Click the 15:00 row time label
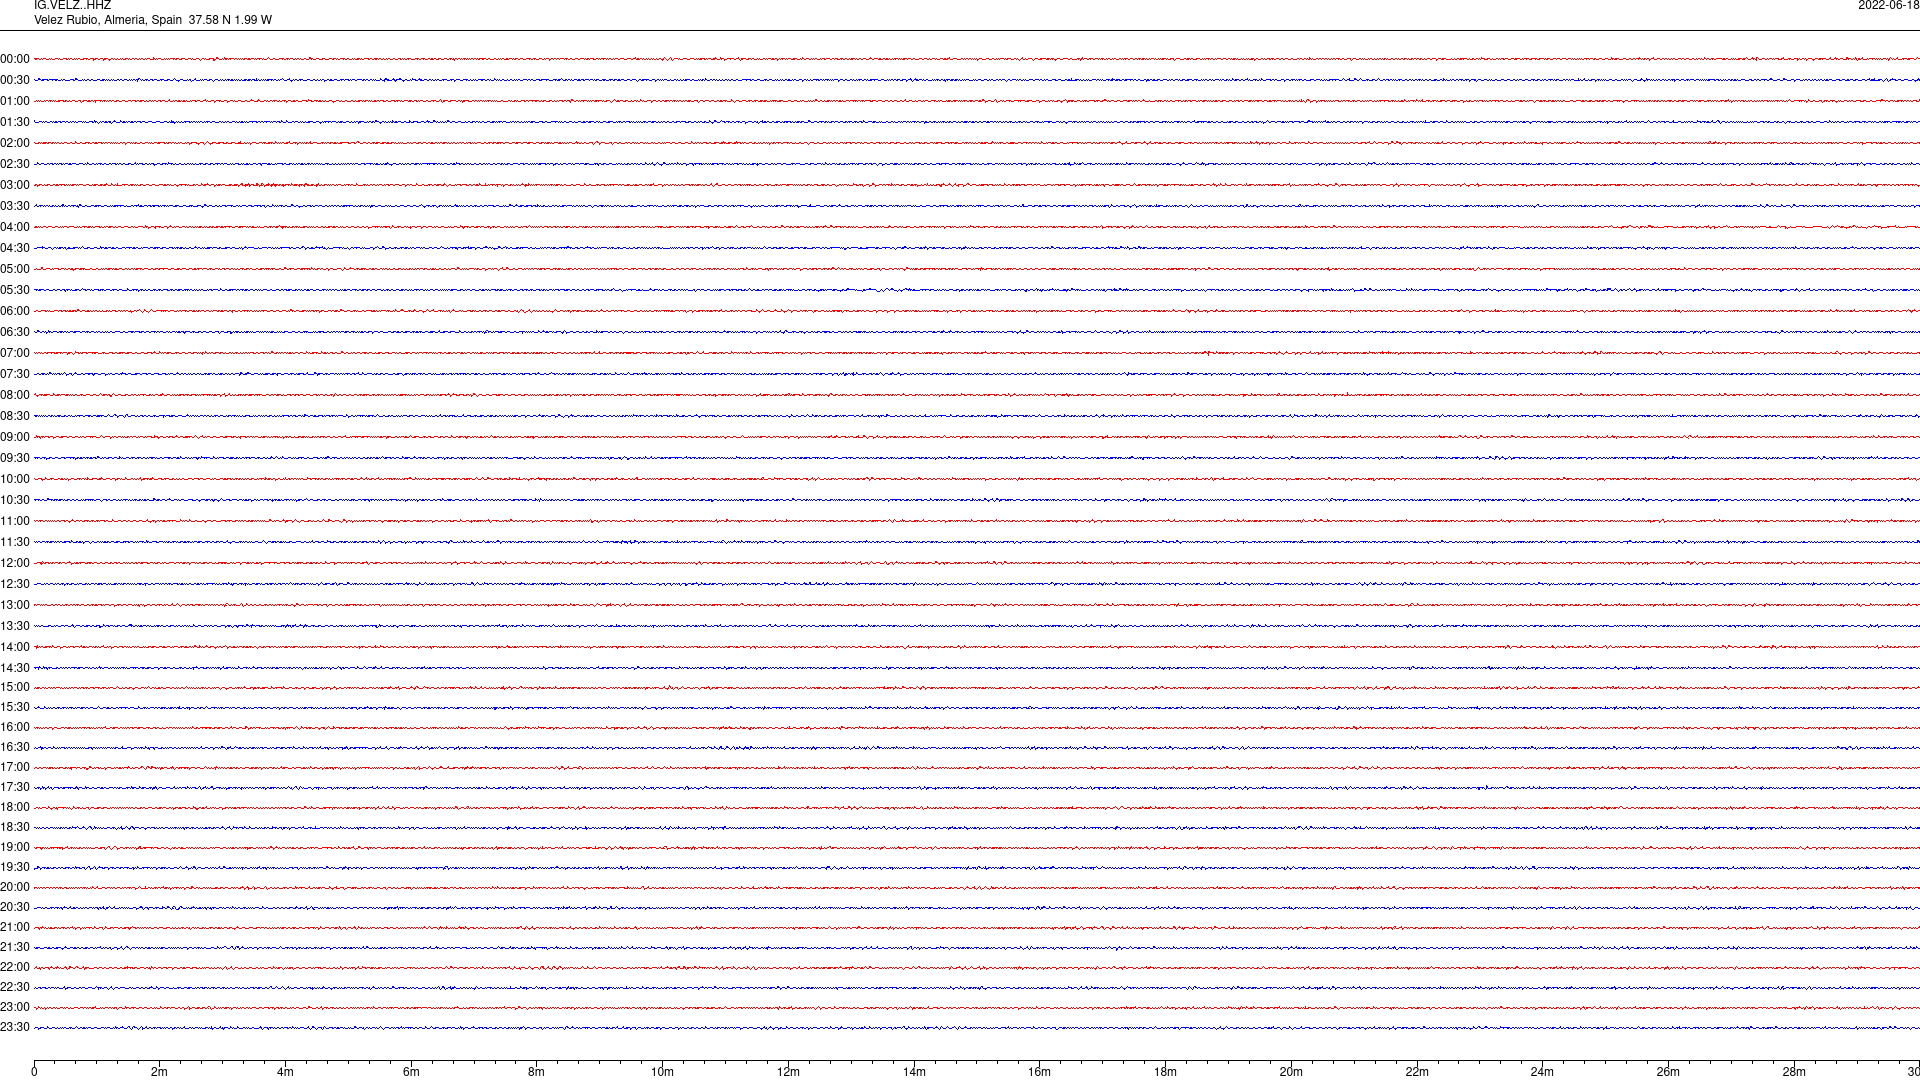The image size is (1920, 1080). 15,687
